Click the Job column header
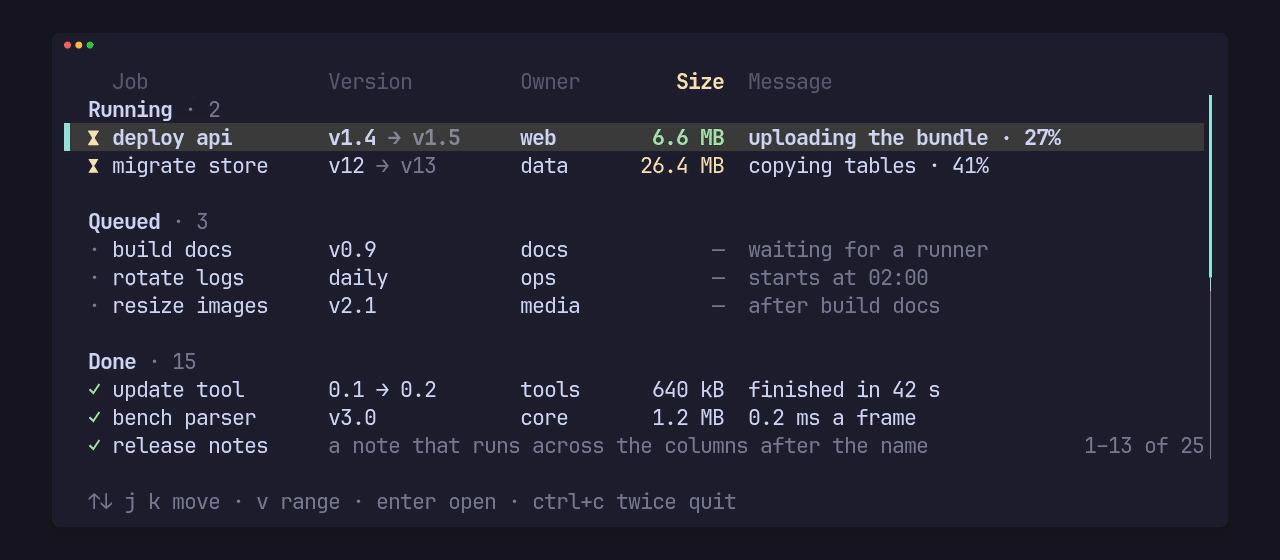This screenshot has height=560, width=1280. pyautogui.click(x=130, y=82)
